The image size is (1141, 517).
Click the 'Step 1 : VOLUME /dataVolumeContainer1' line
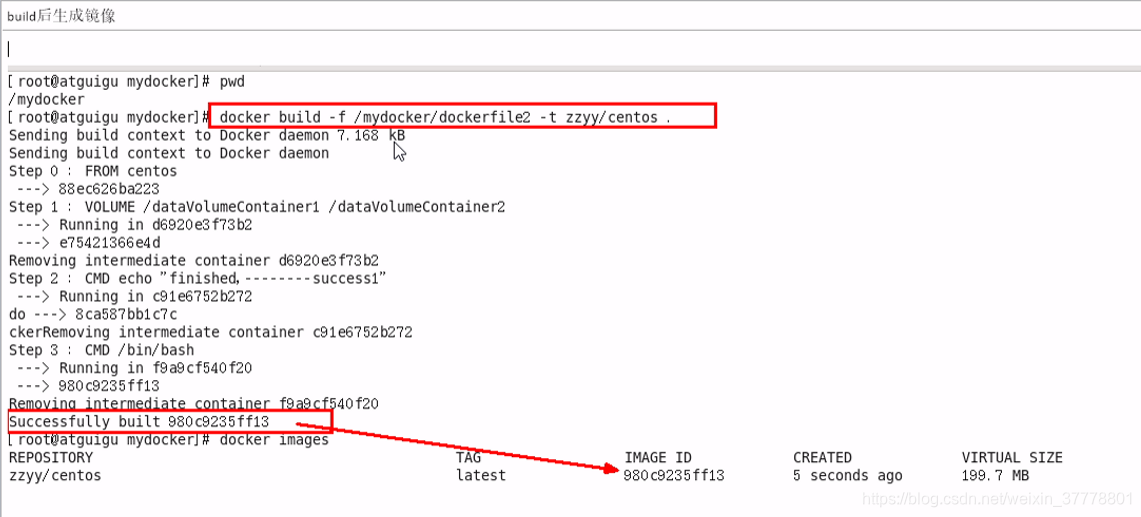[257, 207]
